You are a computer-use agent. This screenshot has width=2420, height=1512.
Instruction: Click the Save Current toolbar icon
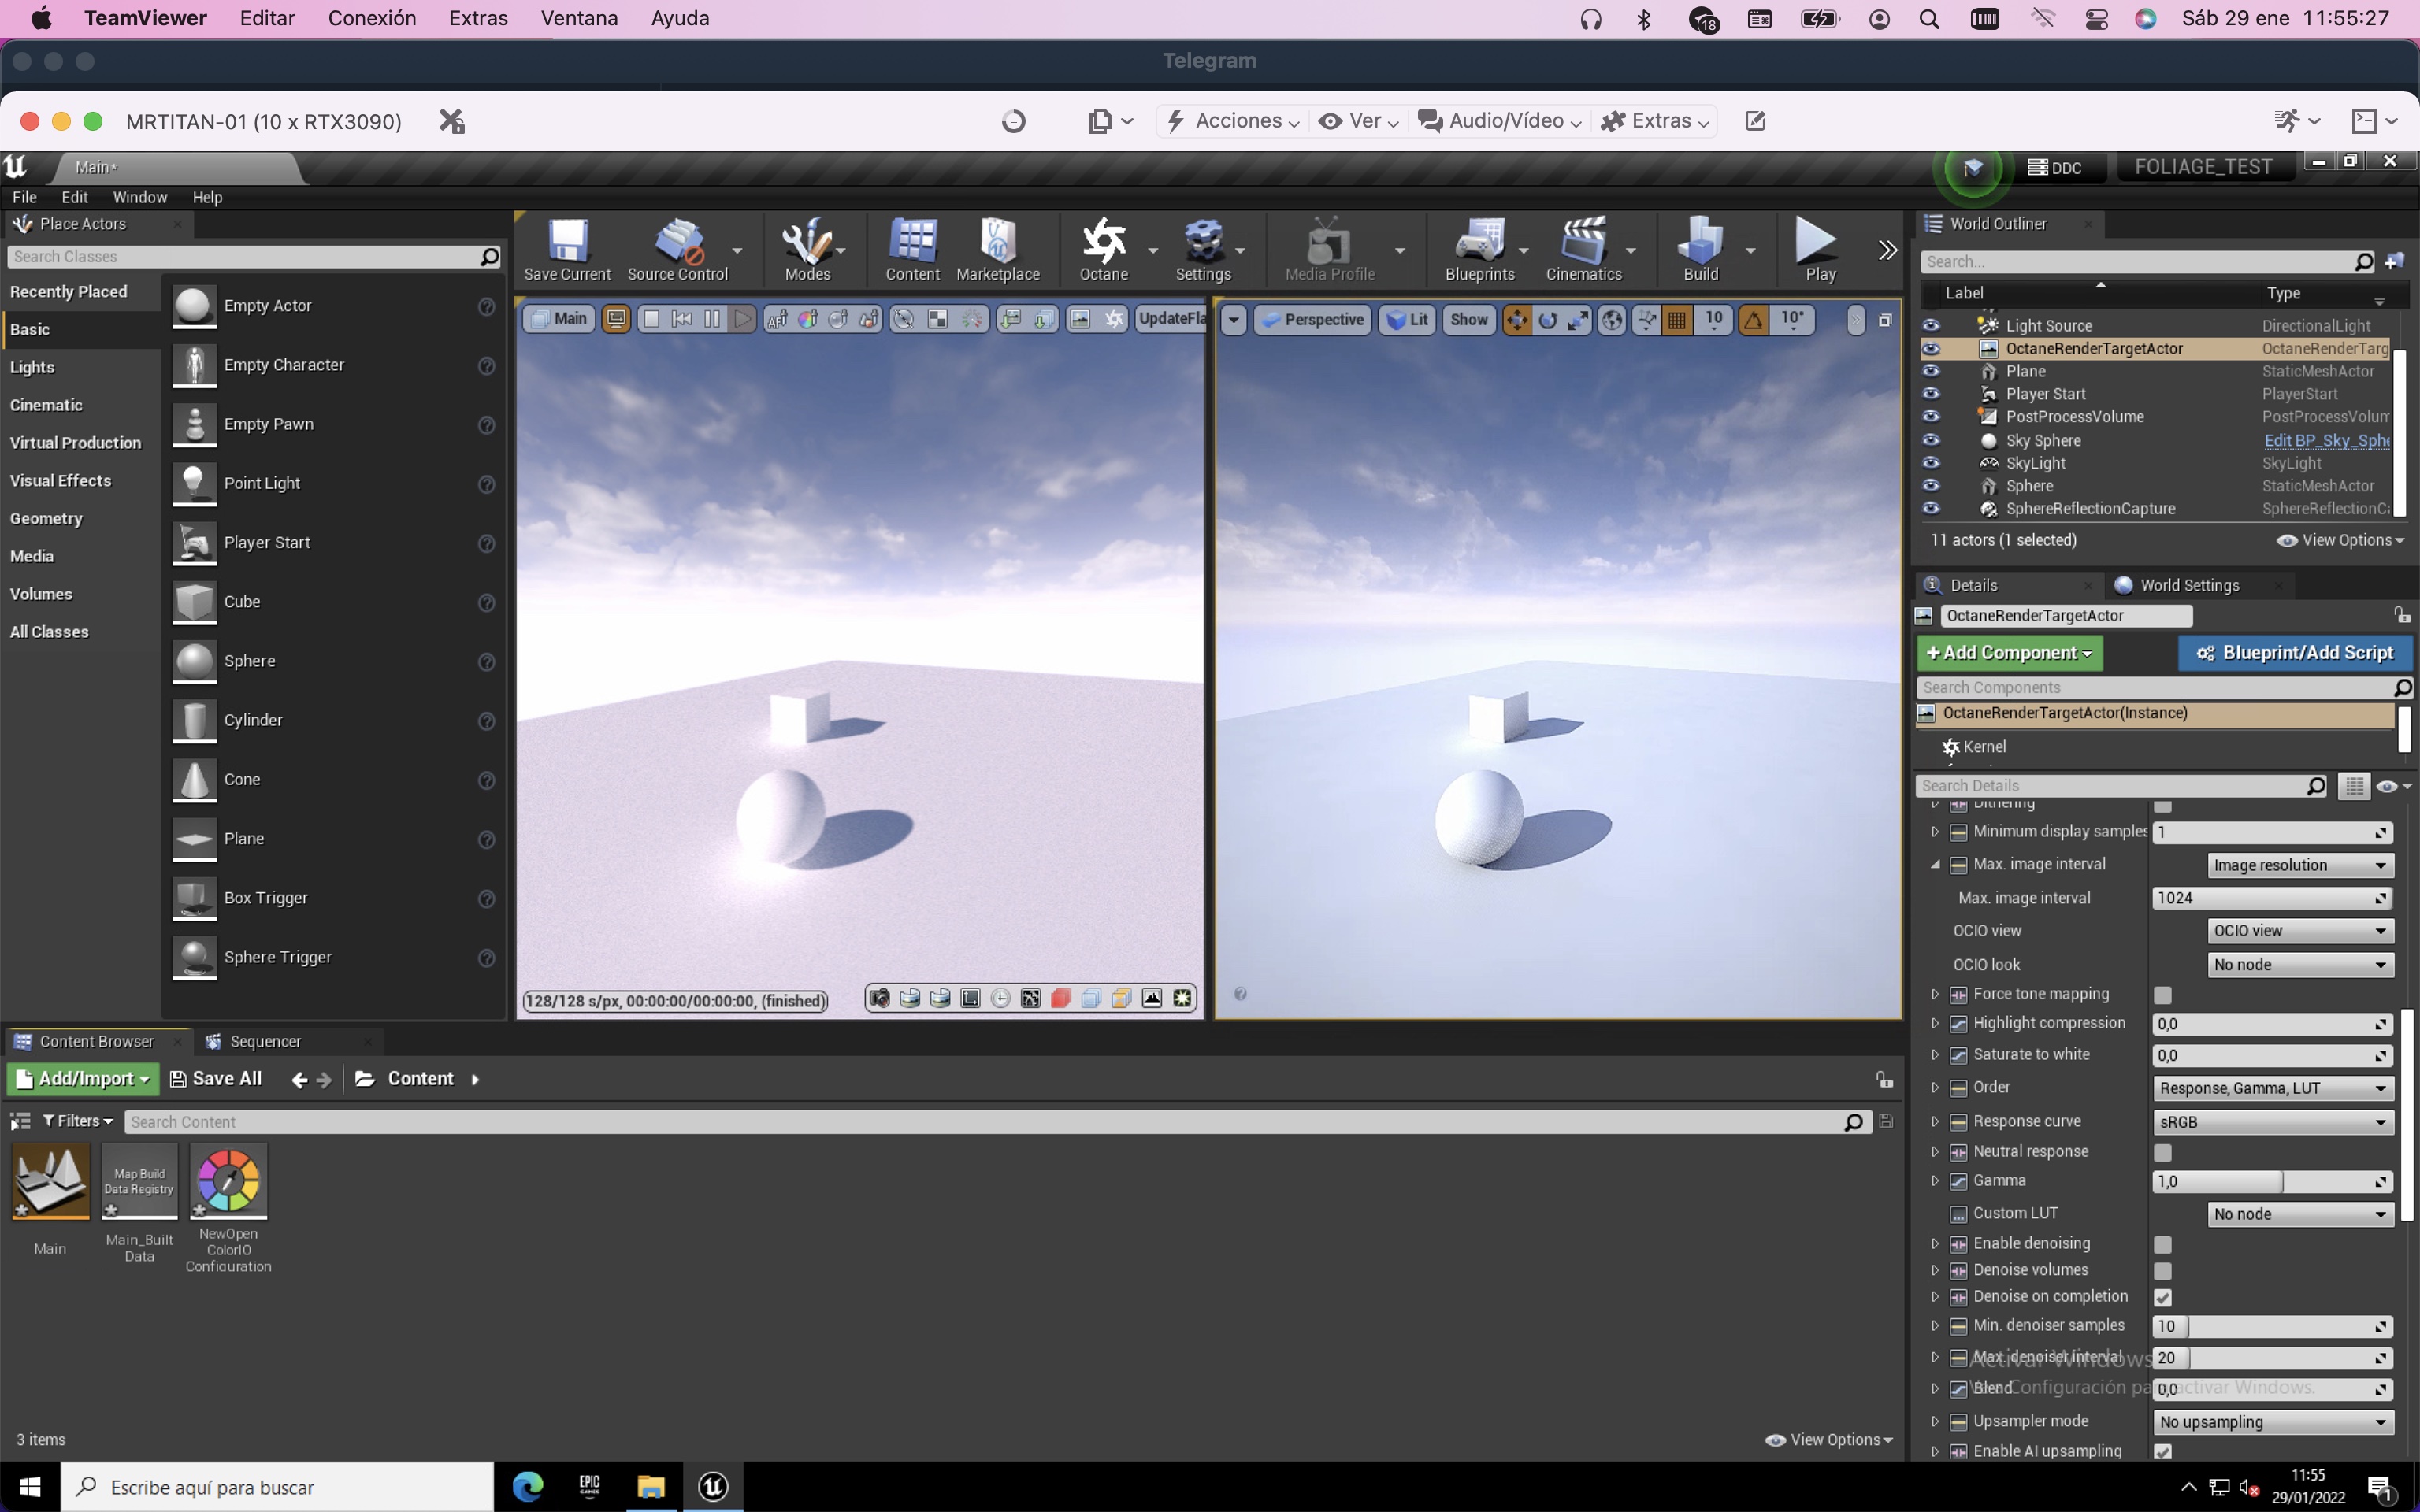567,249
